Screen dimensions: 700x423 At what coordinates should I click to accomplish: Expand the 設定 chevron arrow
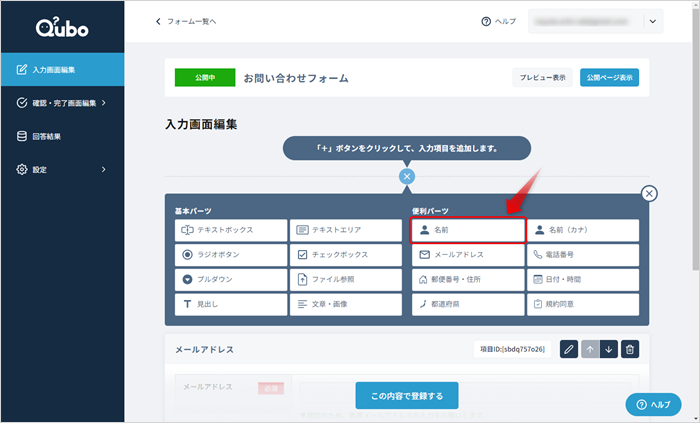point(104,170)
